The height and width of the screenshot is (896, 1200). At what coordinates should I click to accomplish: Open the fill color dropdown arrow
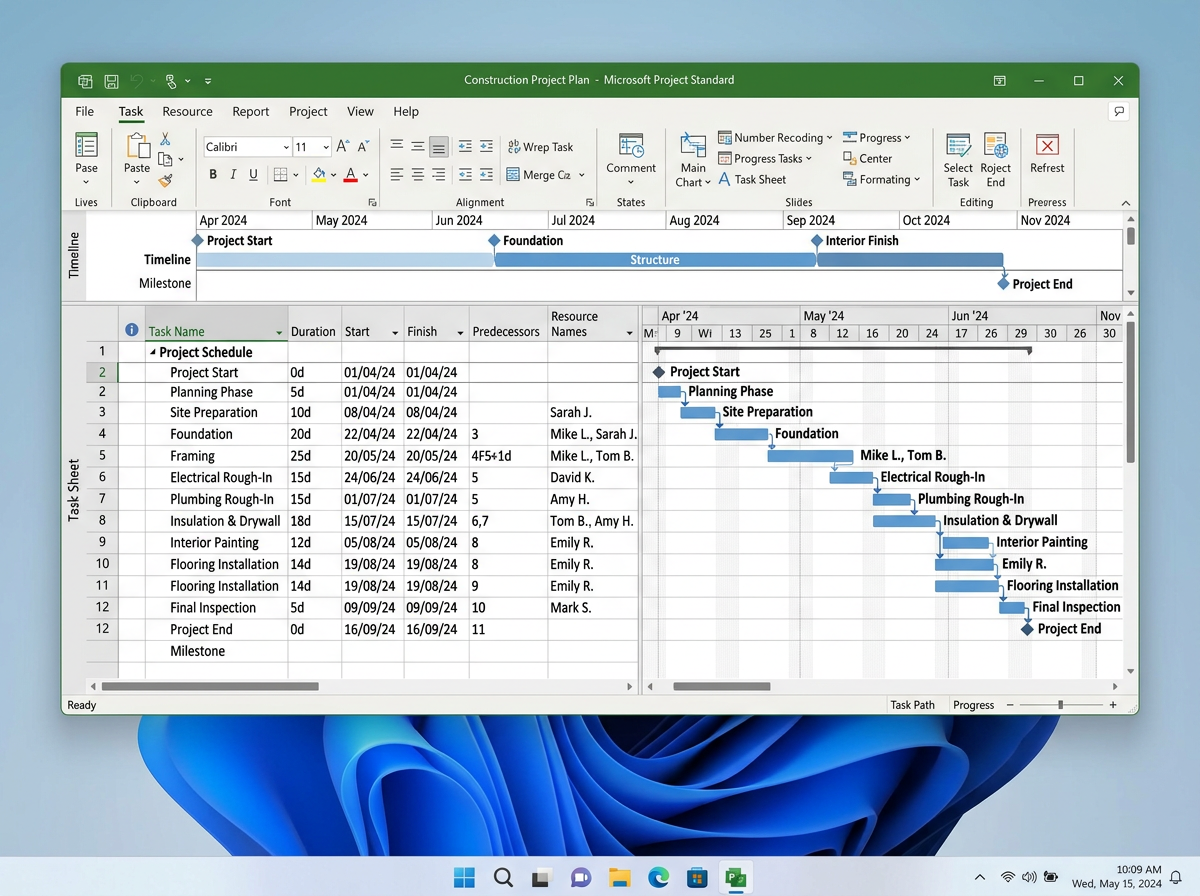333,175
